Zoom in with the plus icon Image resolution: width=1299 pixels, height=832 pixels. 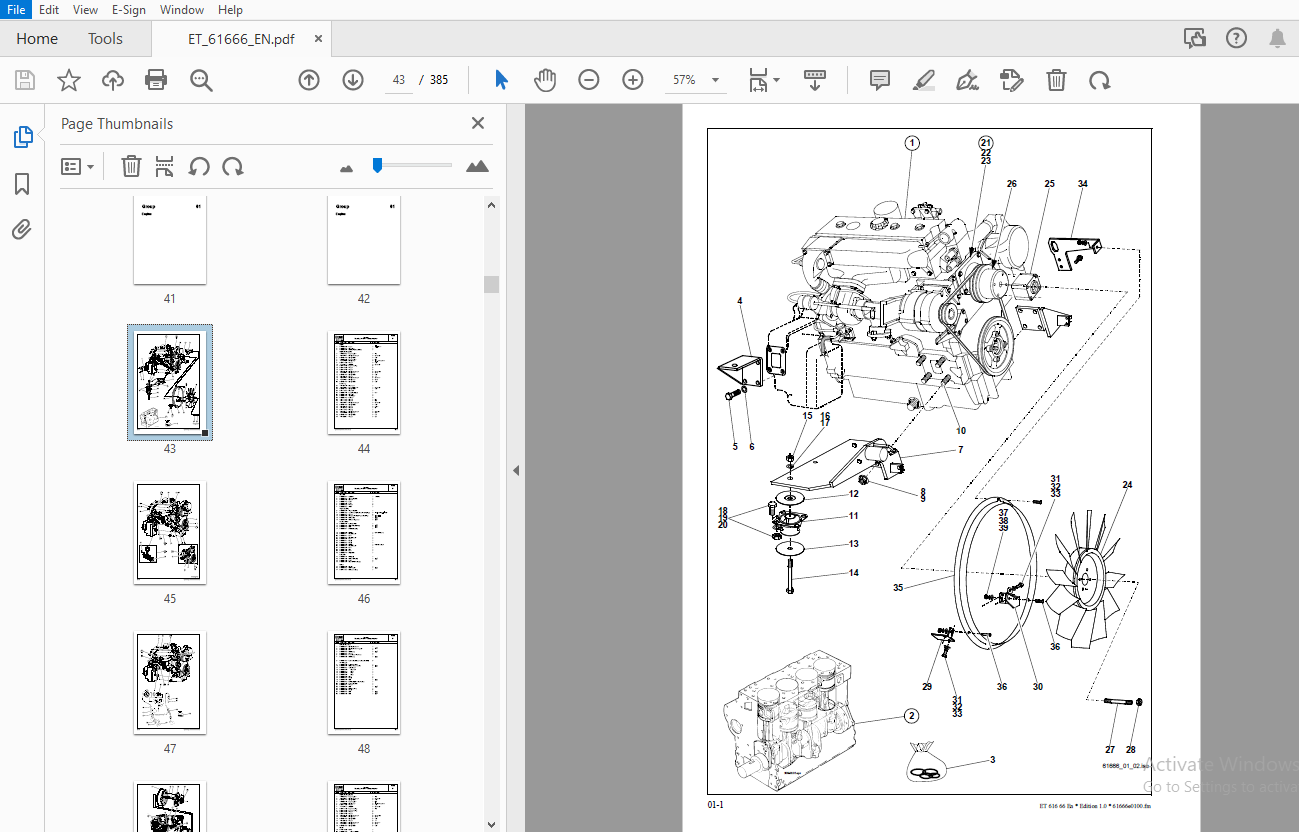click(x=633, y=80)
